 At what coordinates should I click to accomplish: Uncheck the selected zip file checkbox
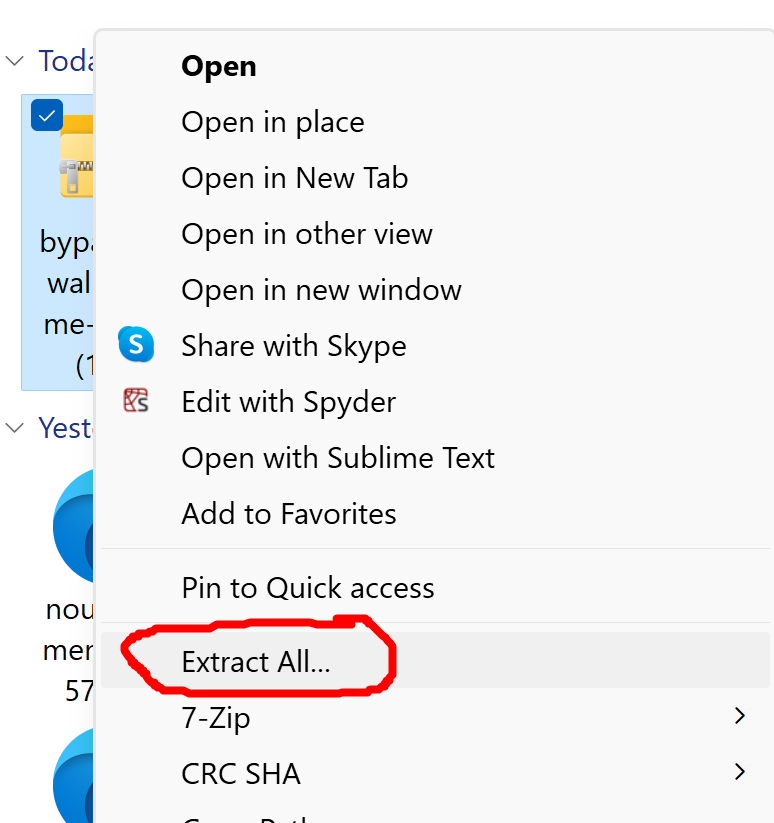pyautogui.click(x=47, y=115)
